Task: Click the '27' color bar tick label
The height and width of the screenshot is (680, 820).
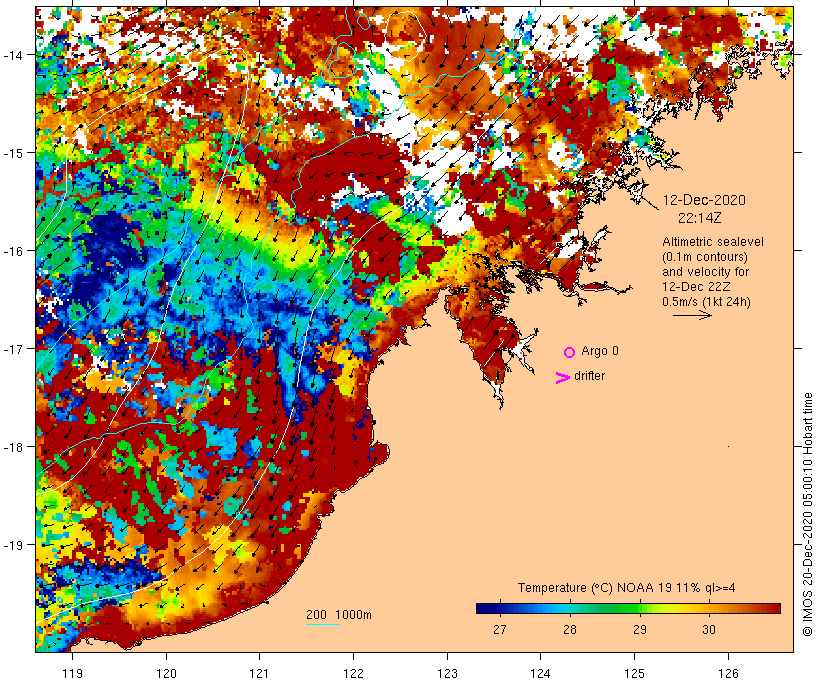Action: click(x=500, y=629)
